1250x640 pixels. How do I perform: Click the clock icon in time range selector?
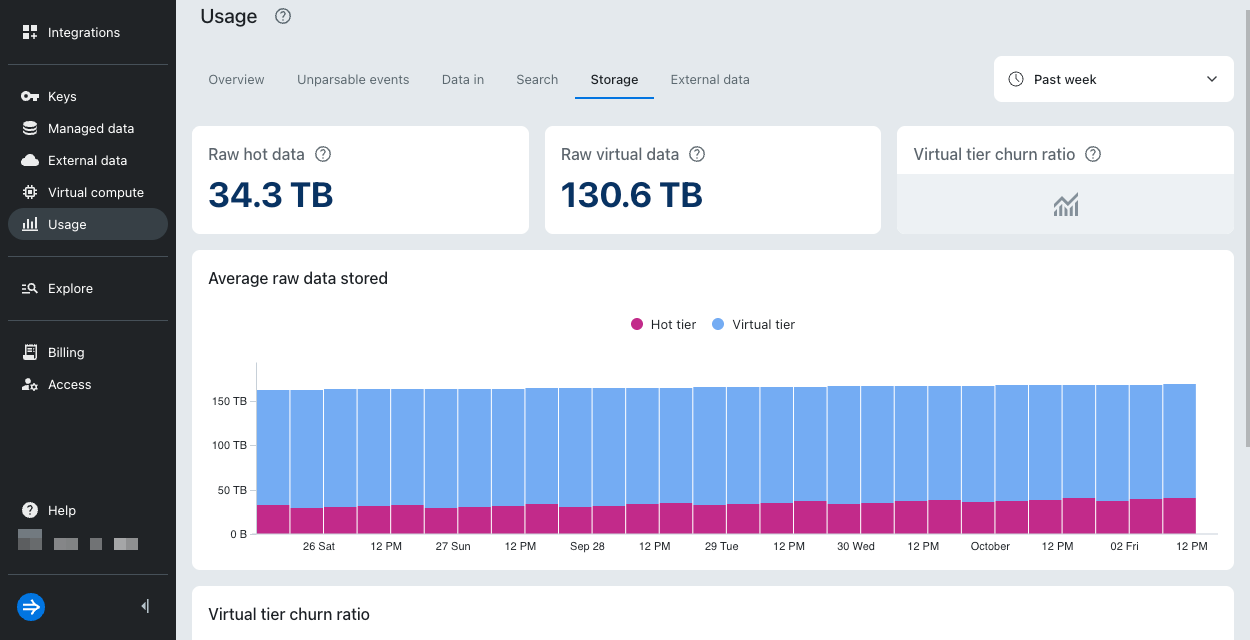coord(1016,79)
